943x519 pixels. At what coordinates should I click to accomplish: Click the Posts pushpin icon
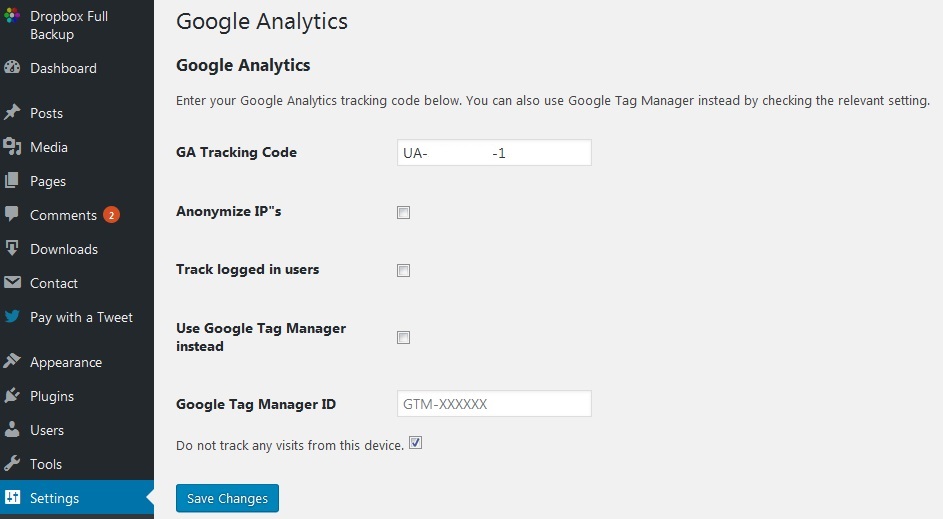pos(11,112)
